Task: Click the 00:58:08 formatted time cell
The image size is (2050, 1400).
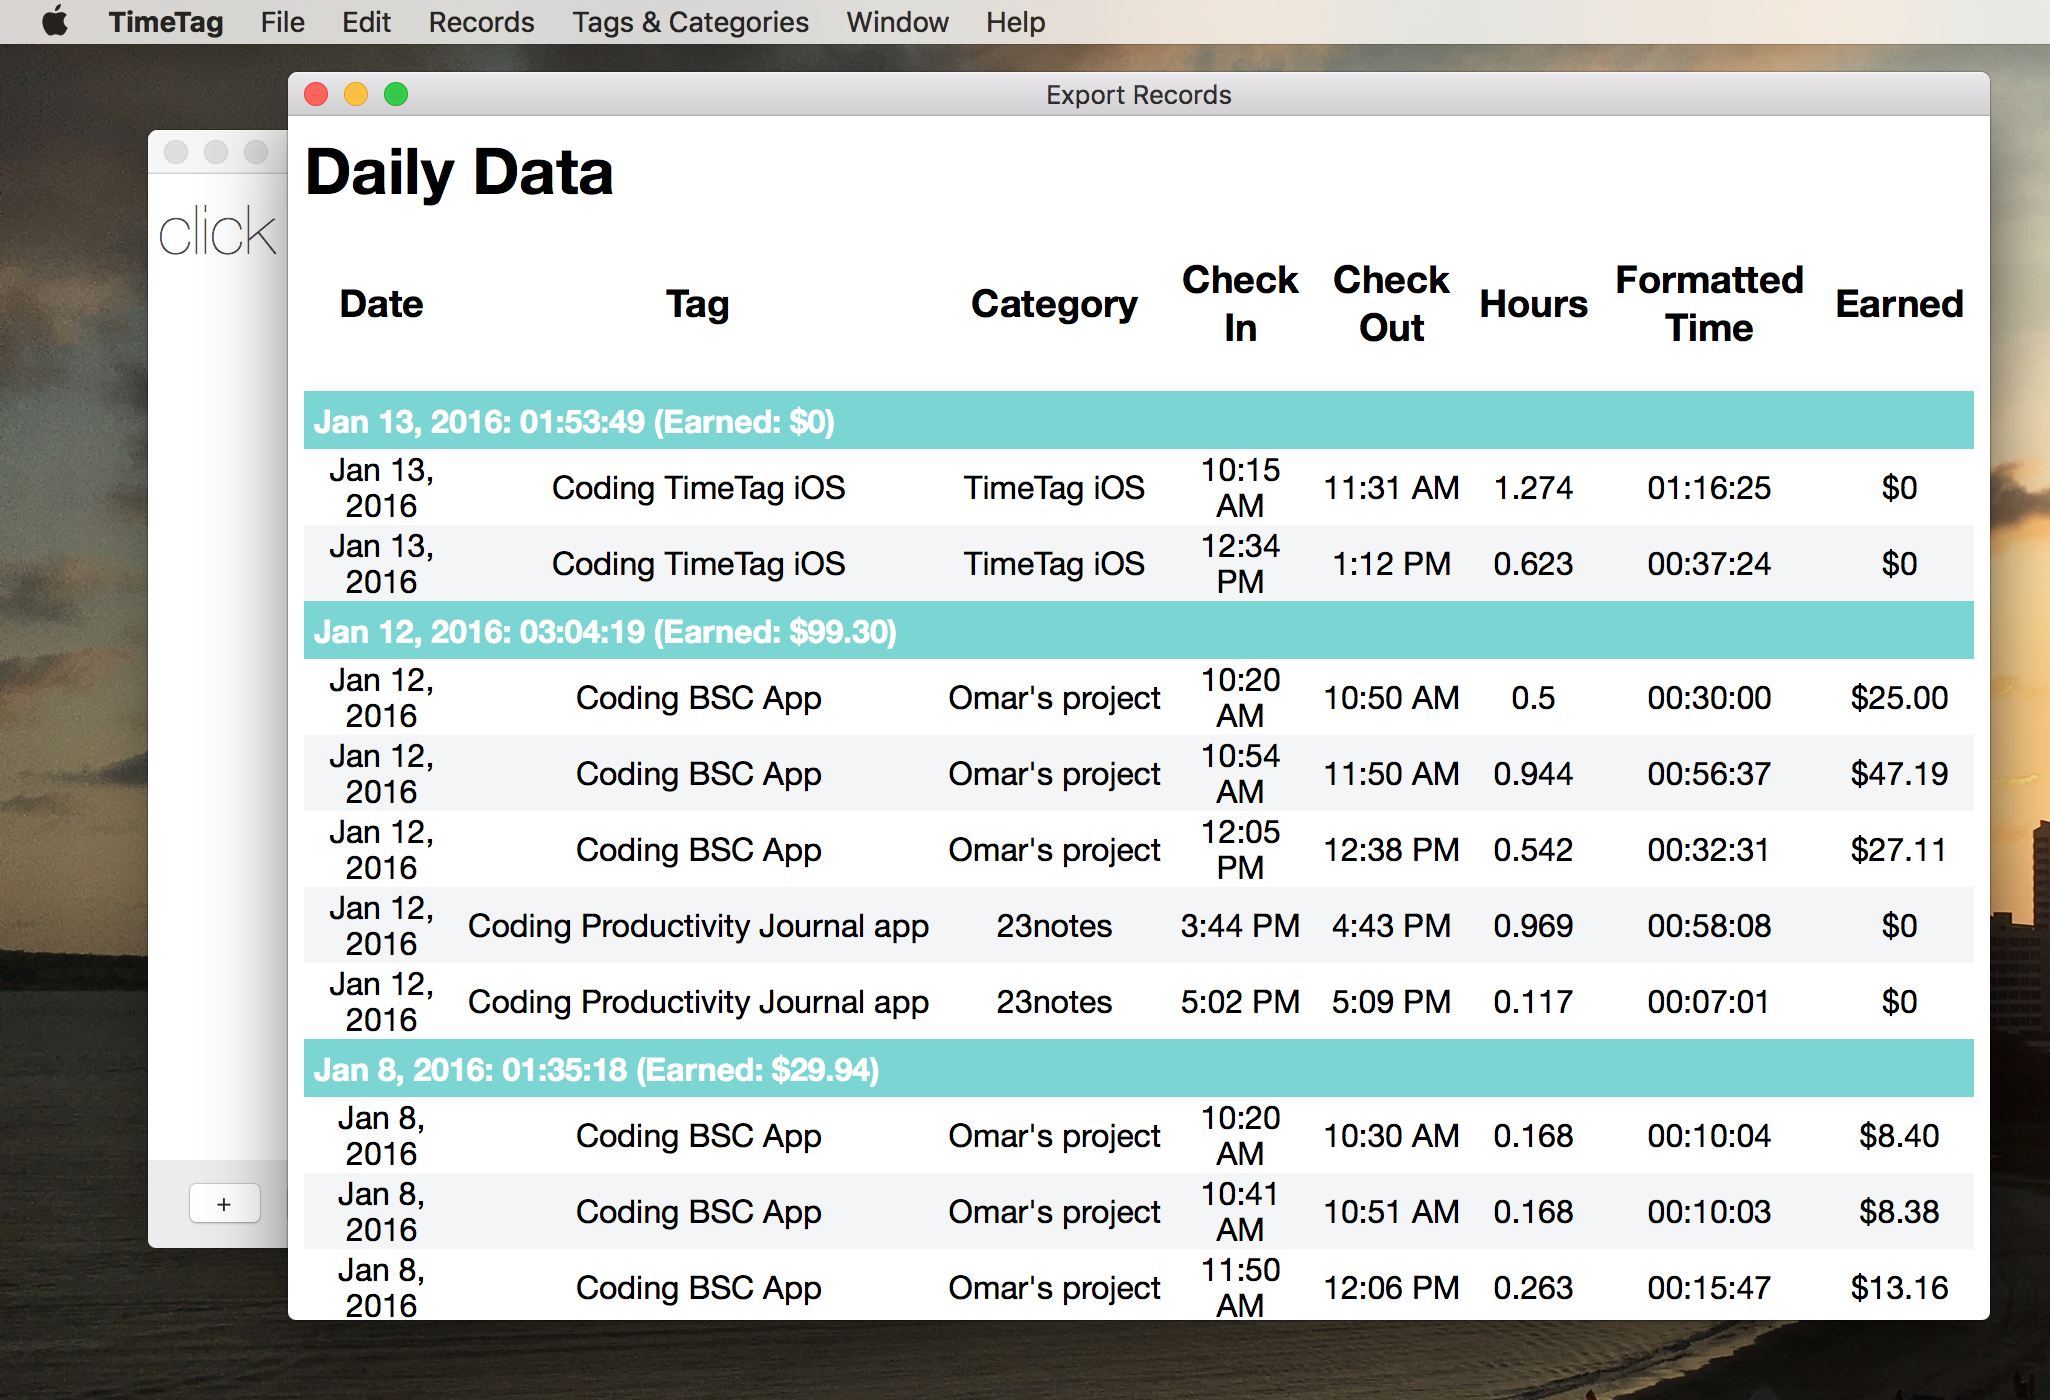Action: pyautogui.click(x=1709, y=926)
